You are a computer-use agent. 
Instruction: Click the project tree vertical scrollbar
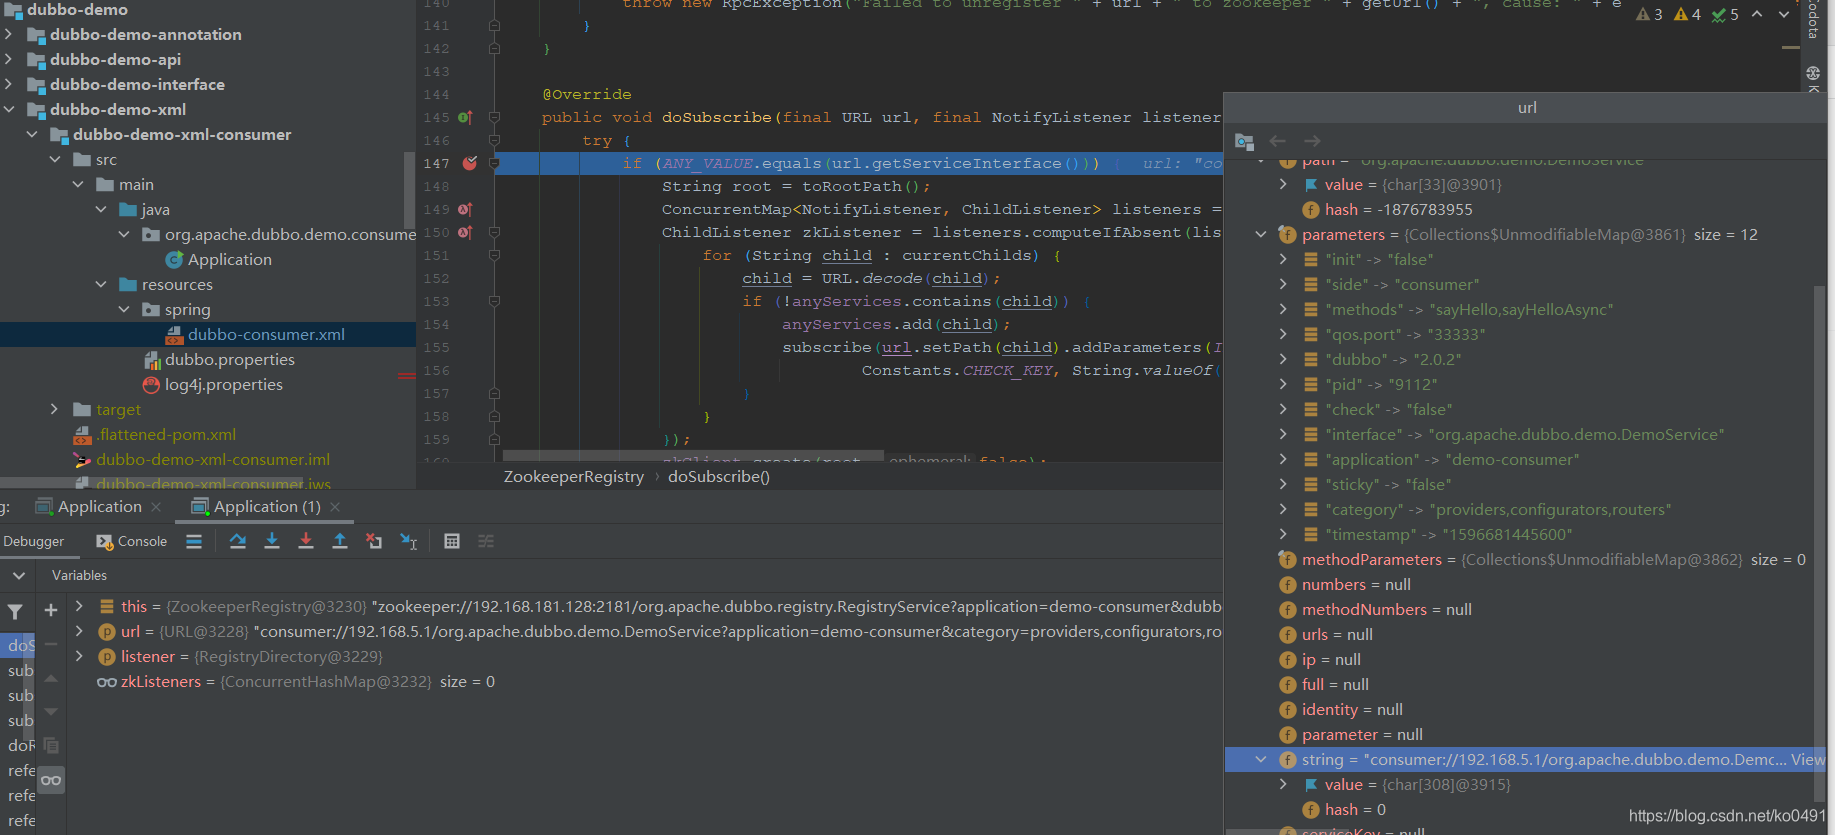[x=409, y=190]
